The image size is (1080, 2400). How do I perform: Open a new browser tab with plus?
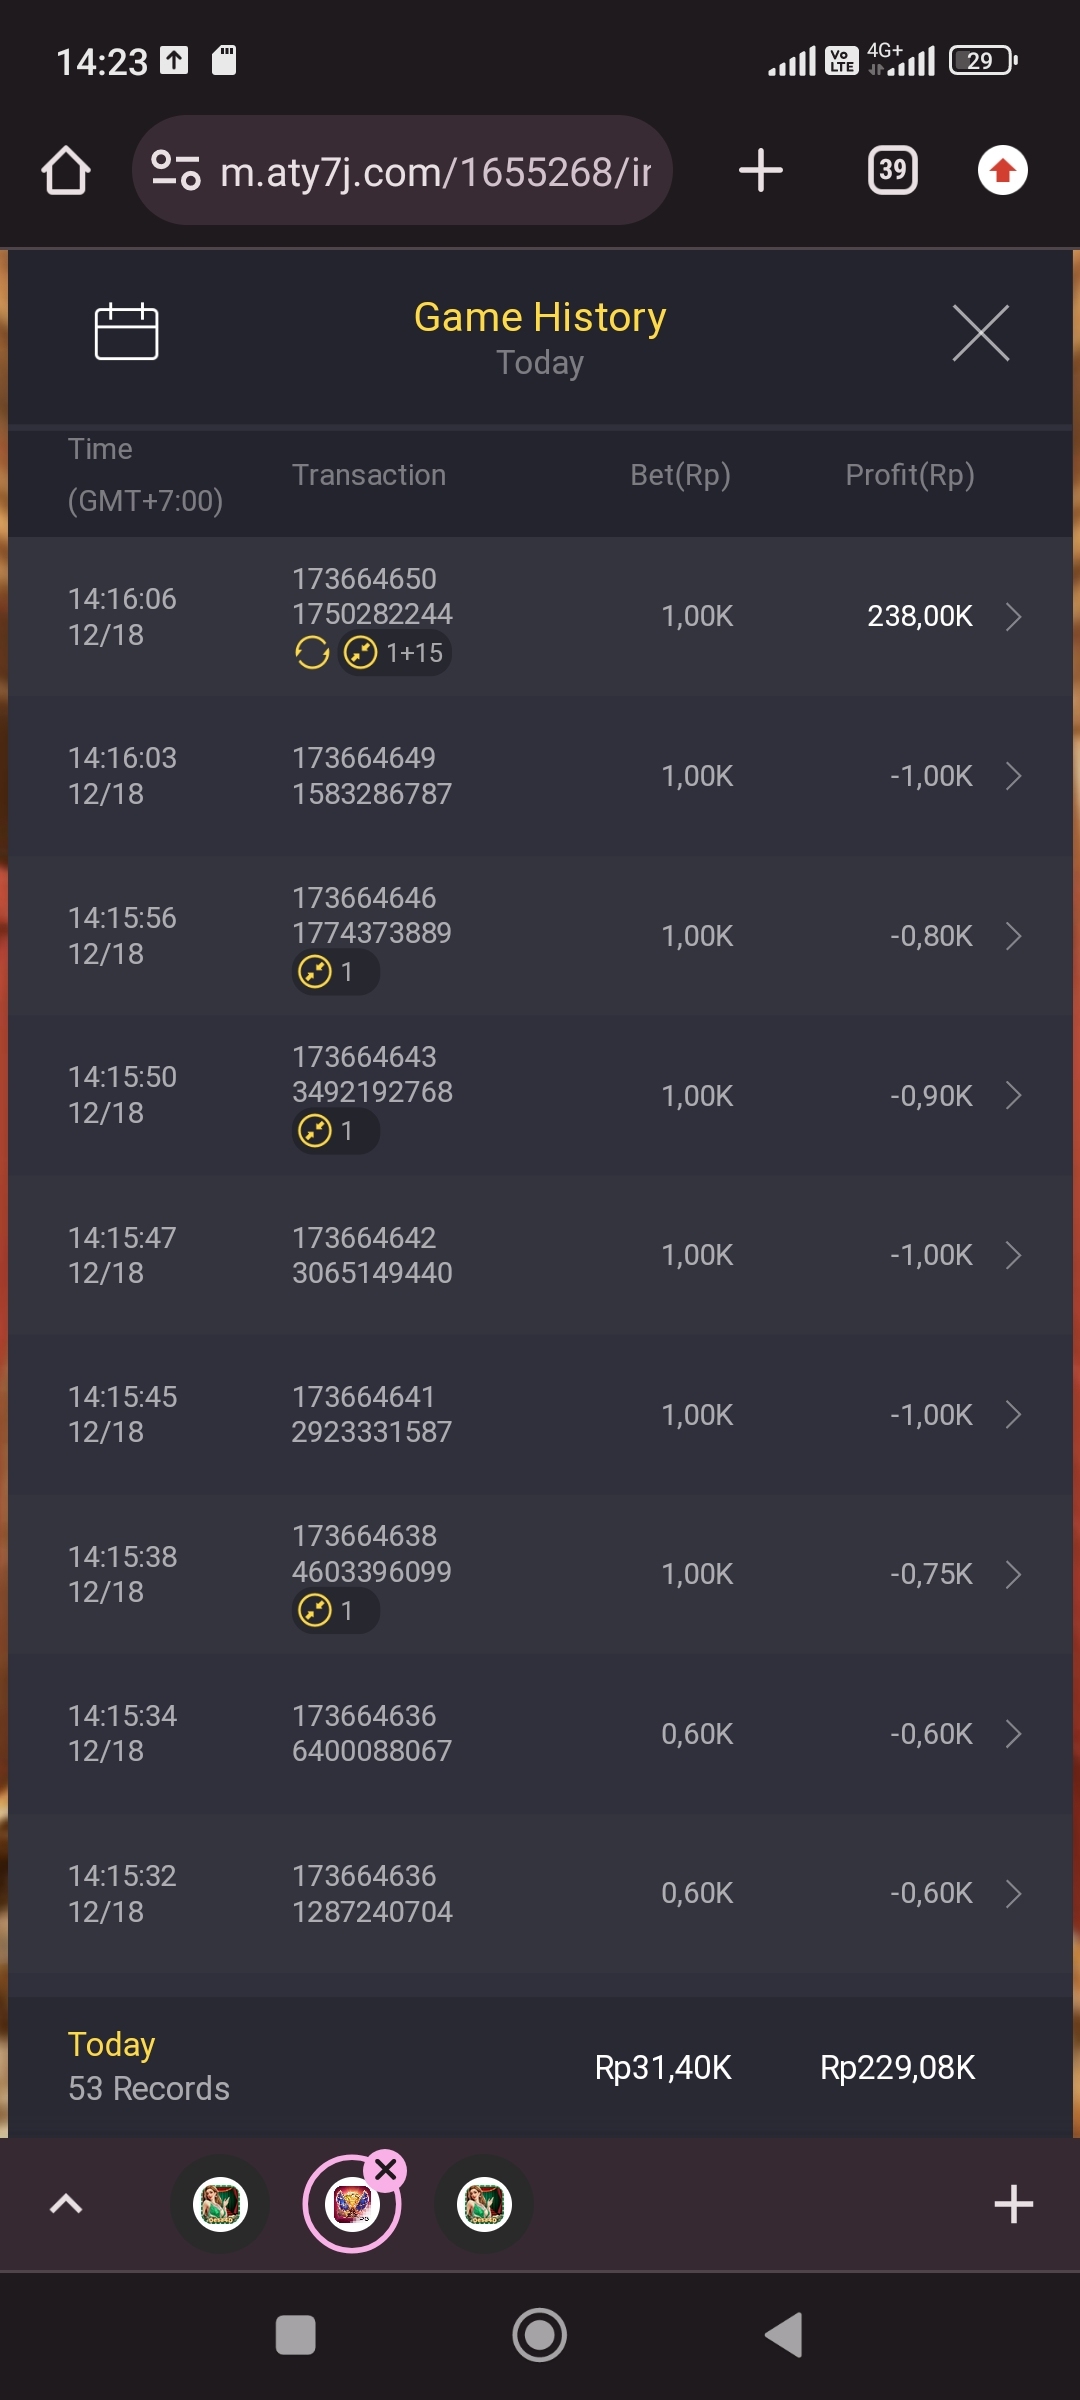coord(760,170)
